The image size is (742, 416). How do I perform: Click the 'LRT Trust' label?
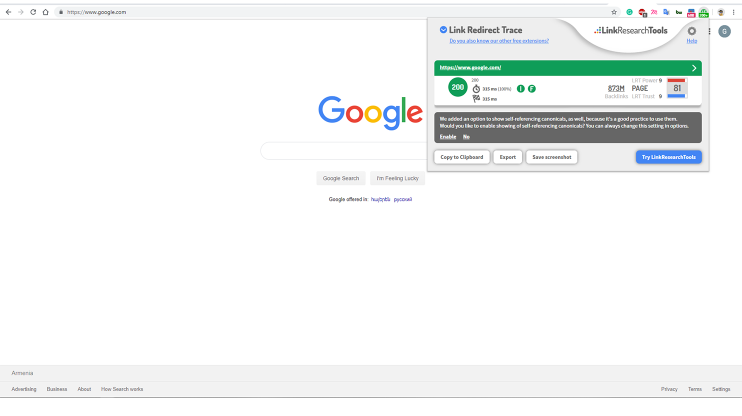click(x=643, y=96)
